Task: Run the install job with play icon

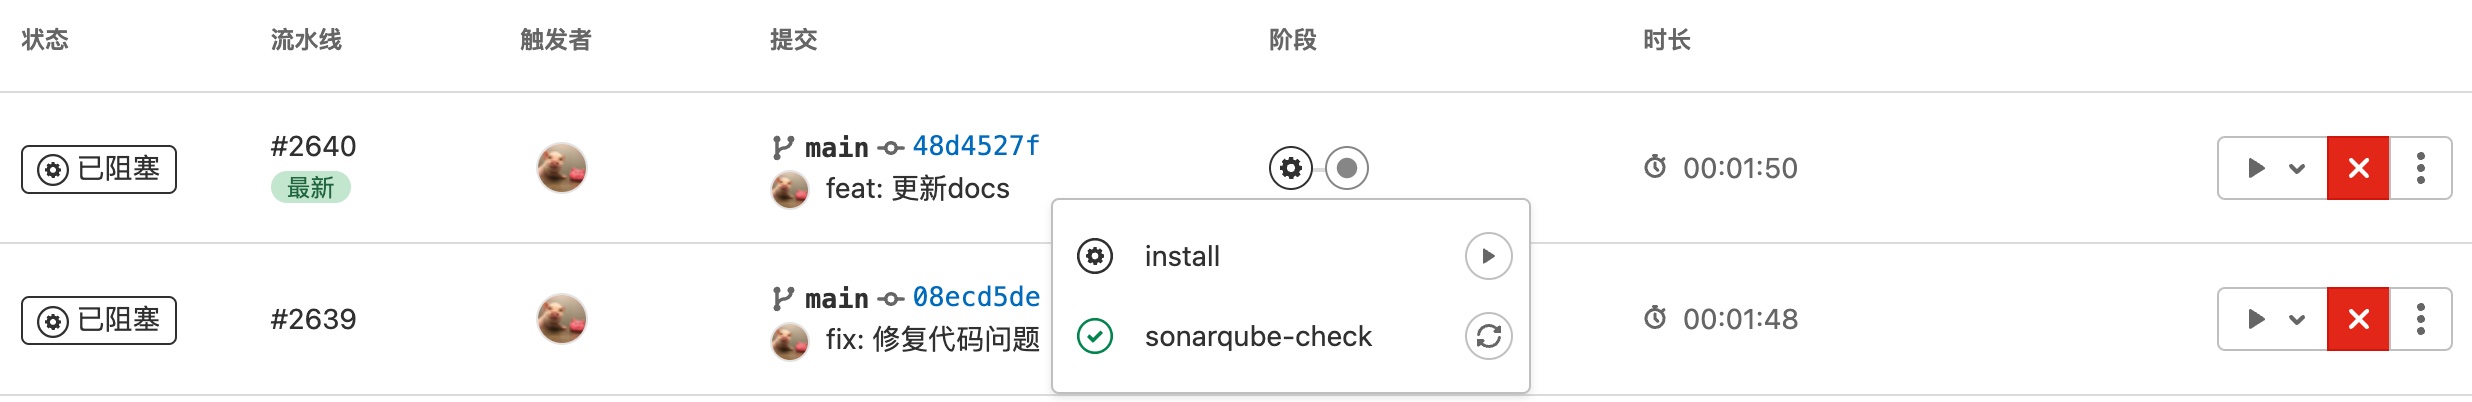Action: coord(1488,256)
